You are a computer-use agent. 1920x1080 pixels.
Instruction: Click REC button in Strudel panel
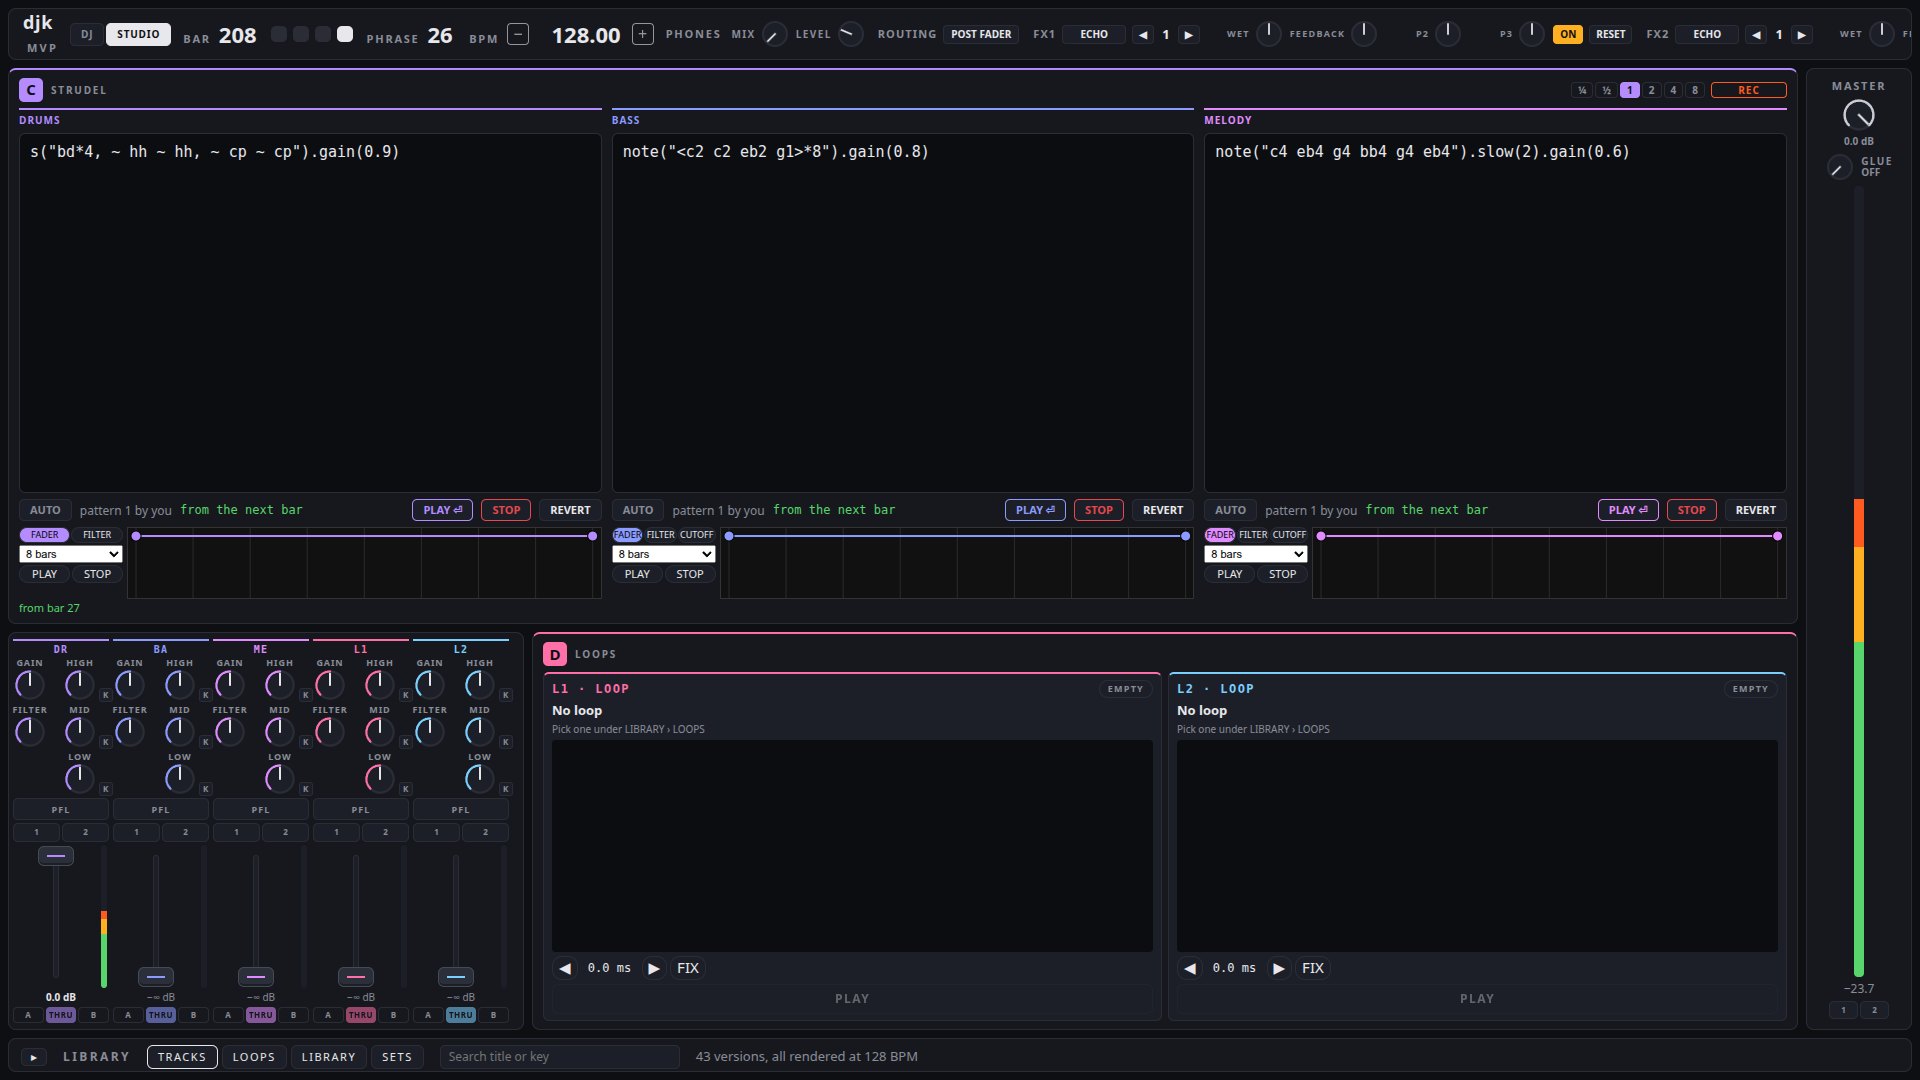(1748, 90)
